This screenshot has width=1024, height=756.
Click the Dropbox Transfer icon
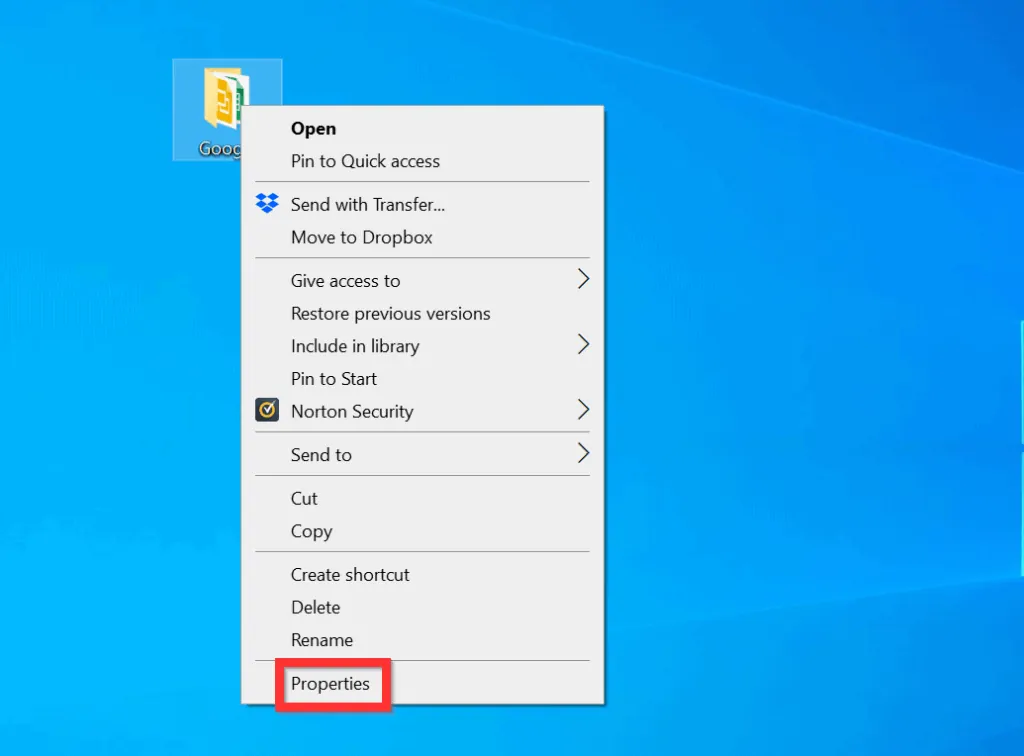266,204
